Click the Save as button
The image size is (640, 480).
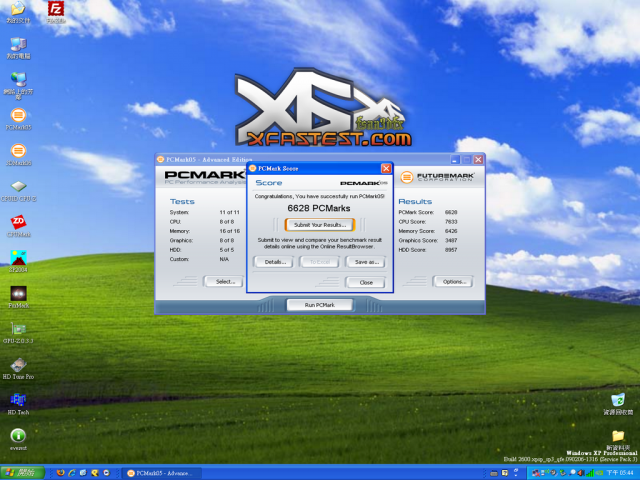tap(365, 262)
